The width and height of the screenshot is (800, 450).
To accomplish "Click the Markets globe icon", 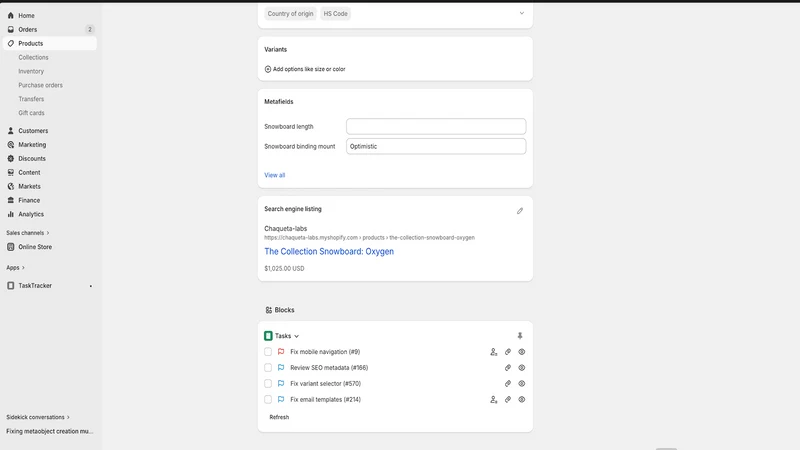I will coord(11,186).
